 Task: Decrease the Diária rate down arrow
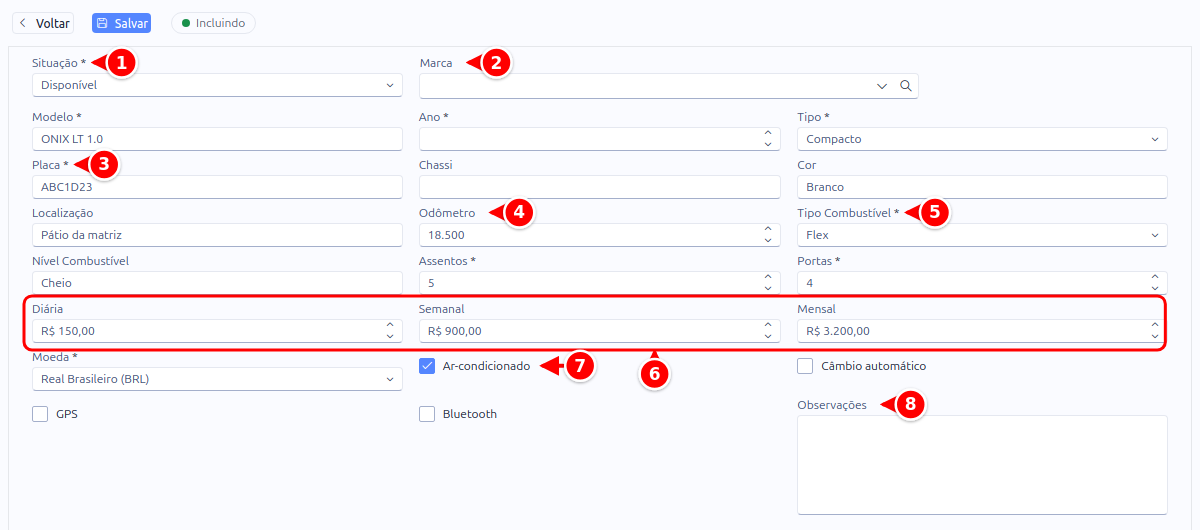click(x=390, y=337)
